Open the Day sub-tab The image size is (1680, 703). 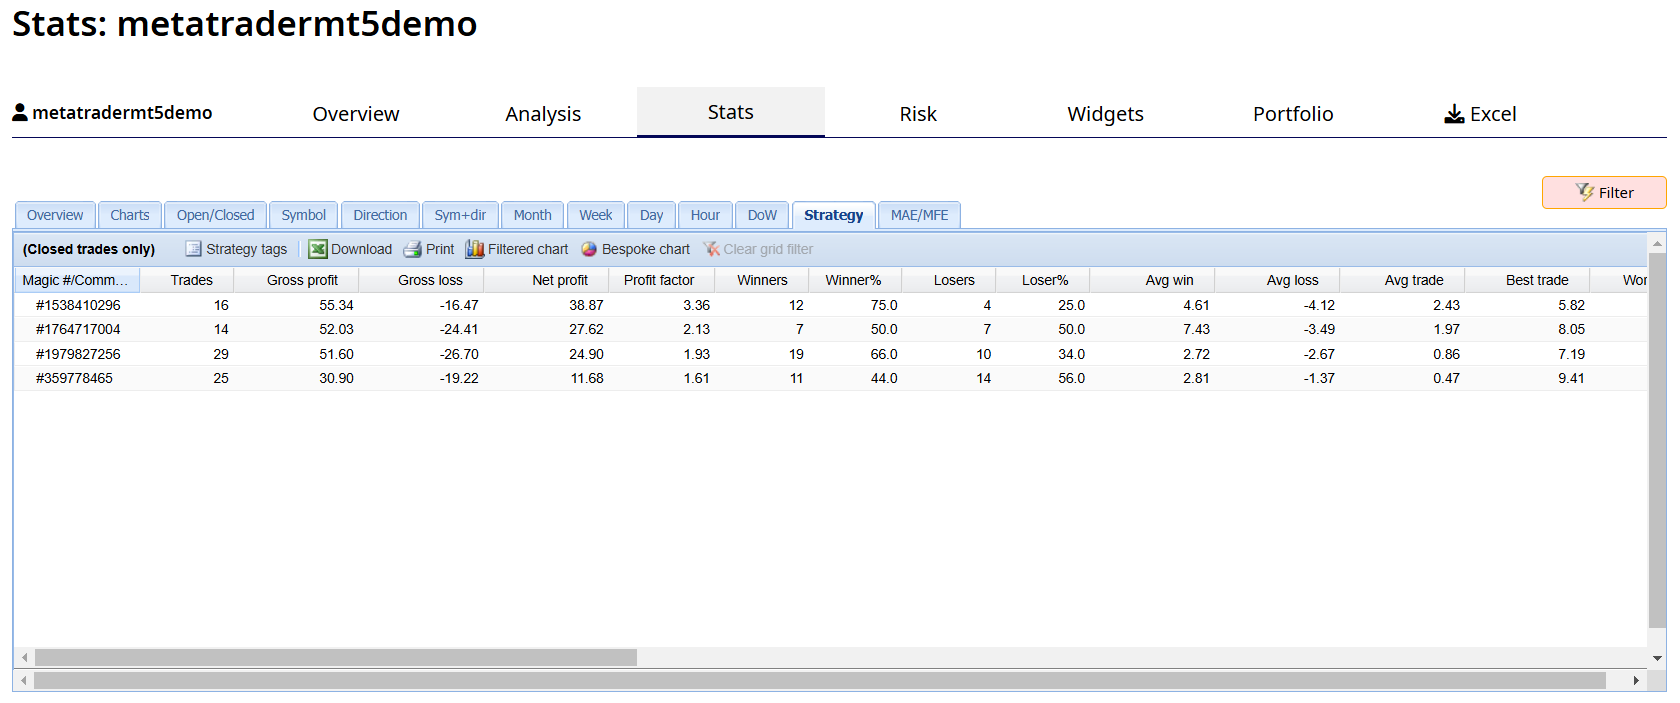[x=652, y=215]
